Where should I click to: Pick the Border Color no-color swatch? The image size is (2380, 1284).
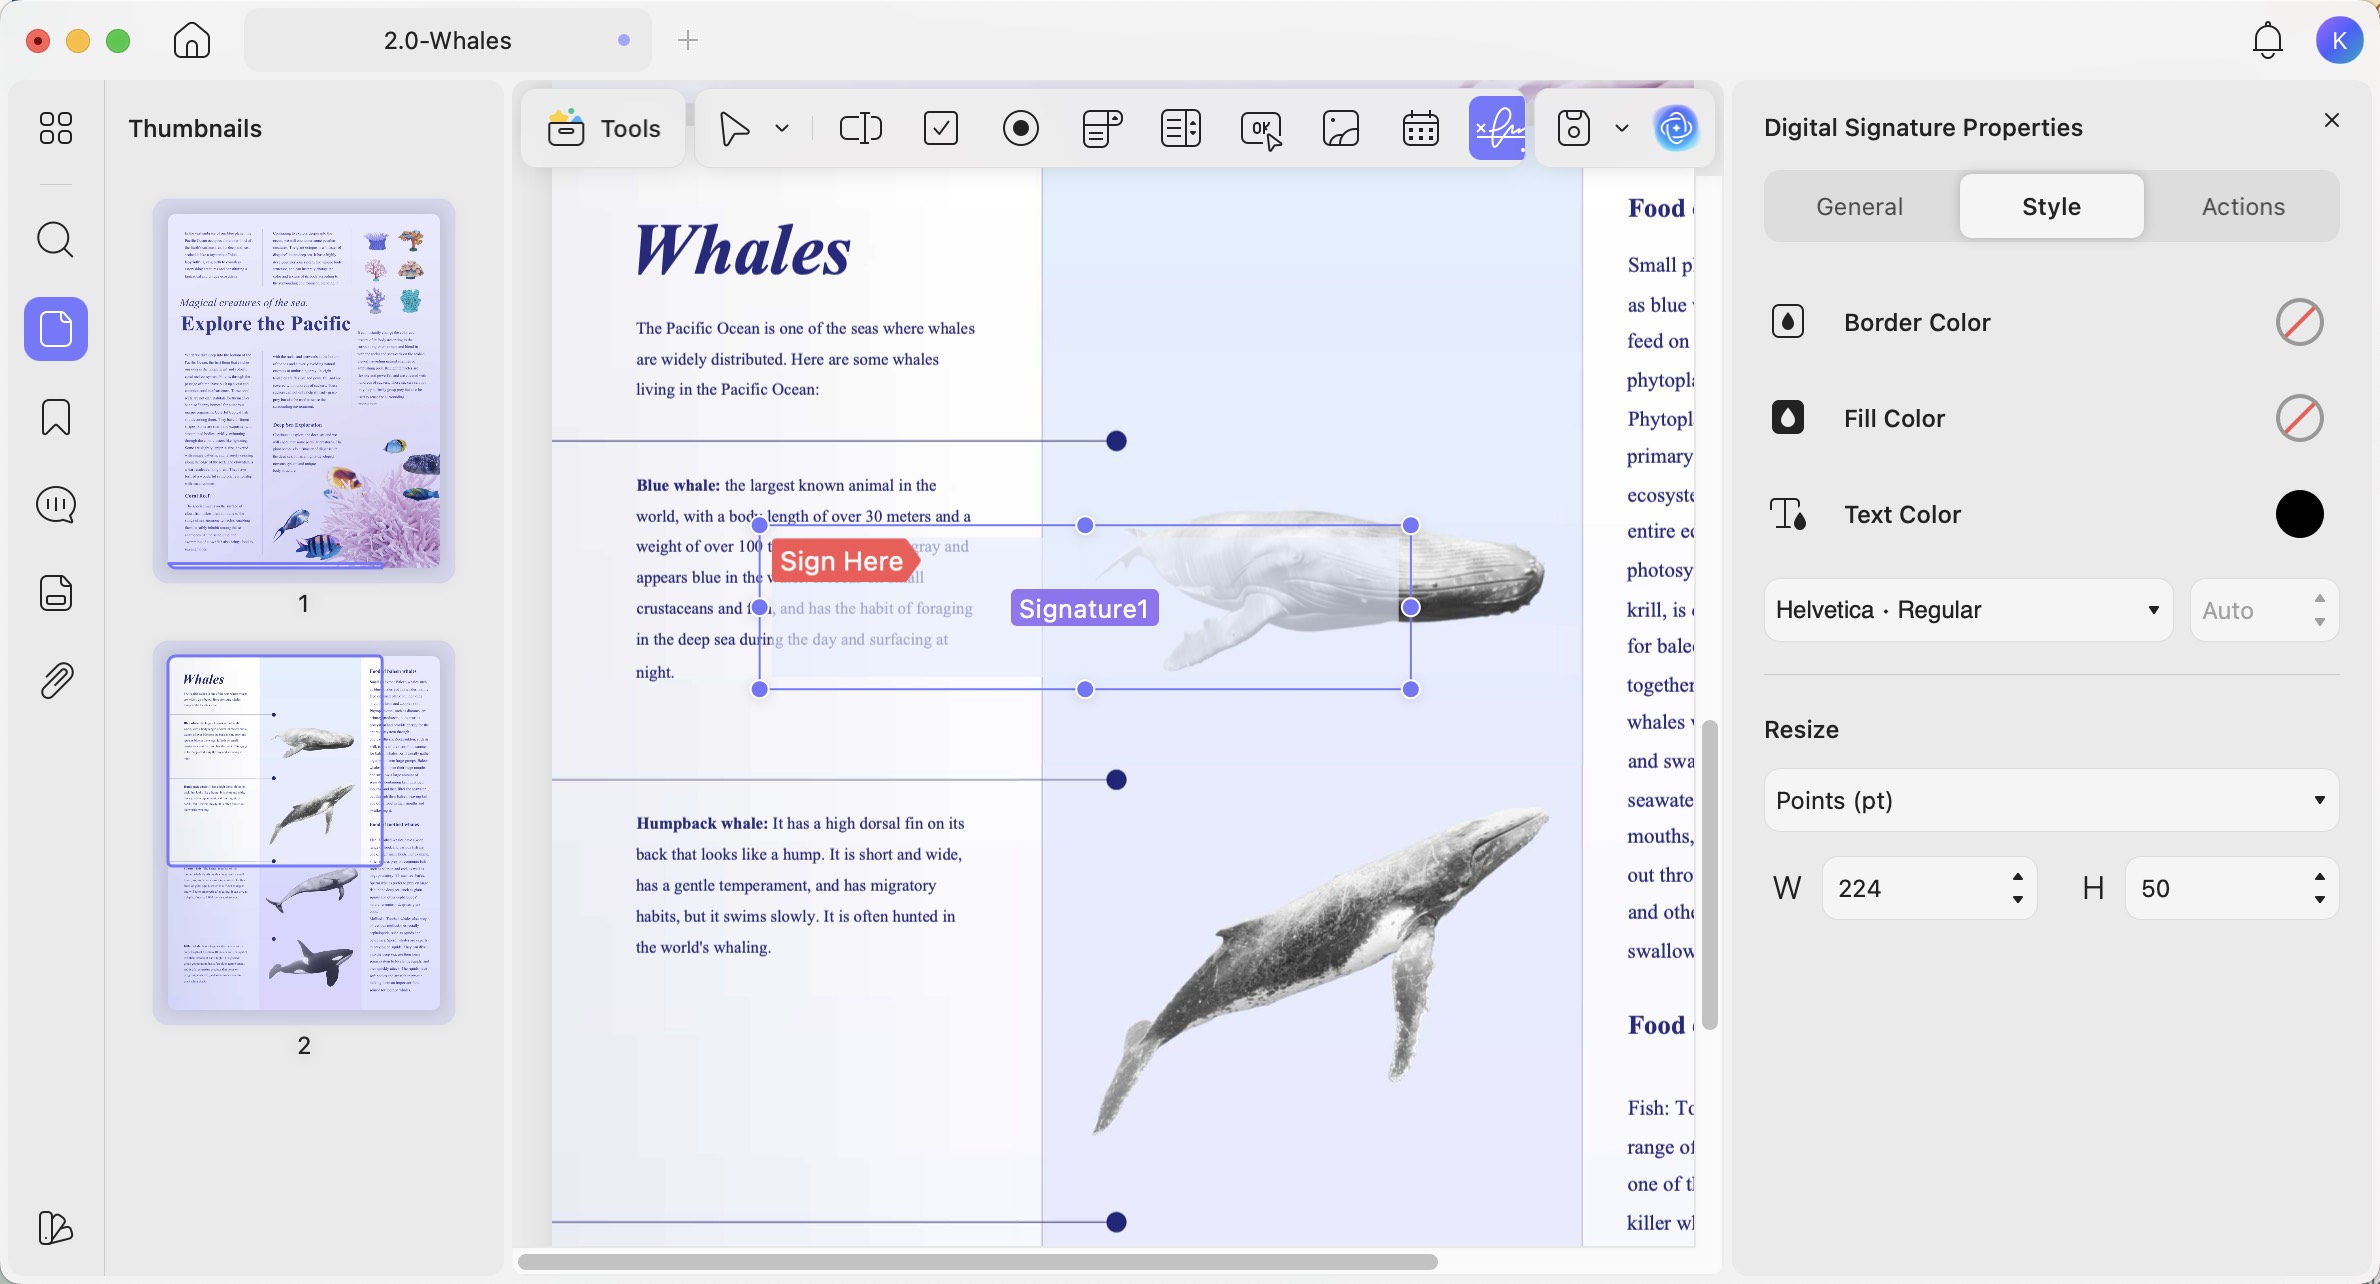2299,322
